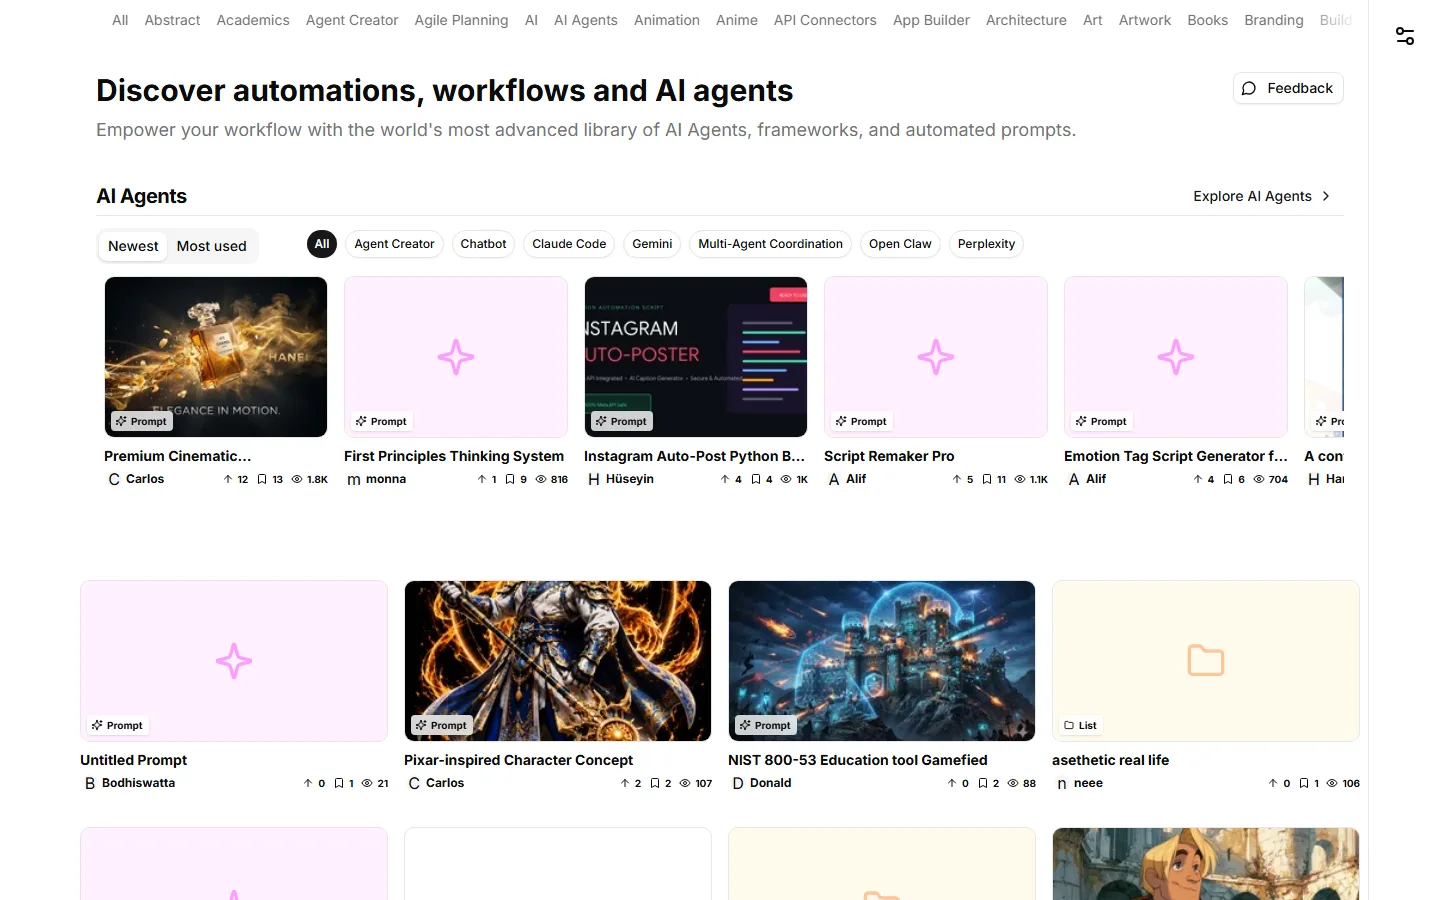Select the Animation category

(x=667, y=20)
